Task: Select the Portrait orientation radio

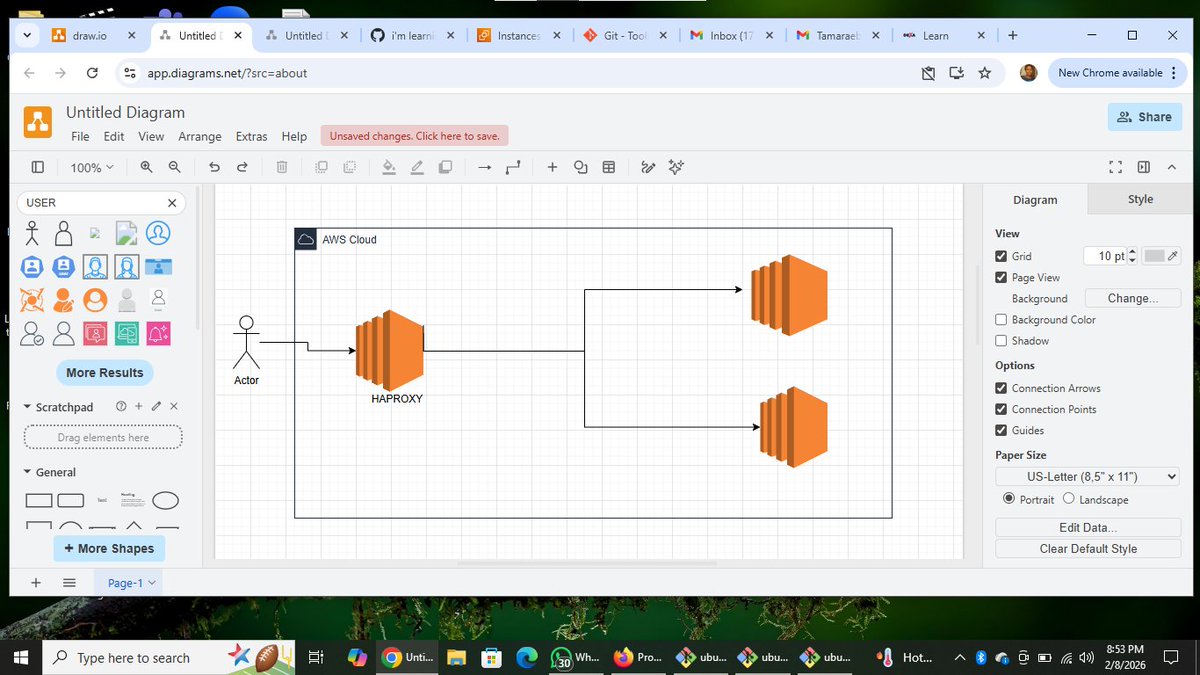Action: point(1008,499)
